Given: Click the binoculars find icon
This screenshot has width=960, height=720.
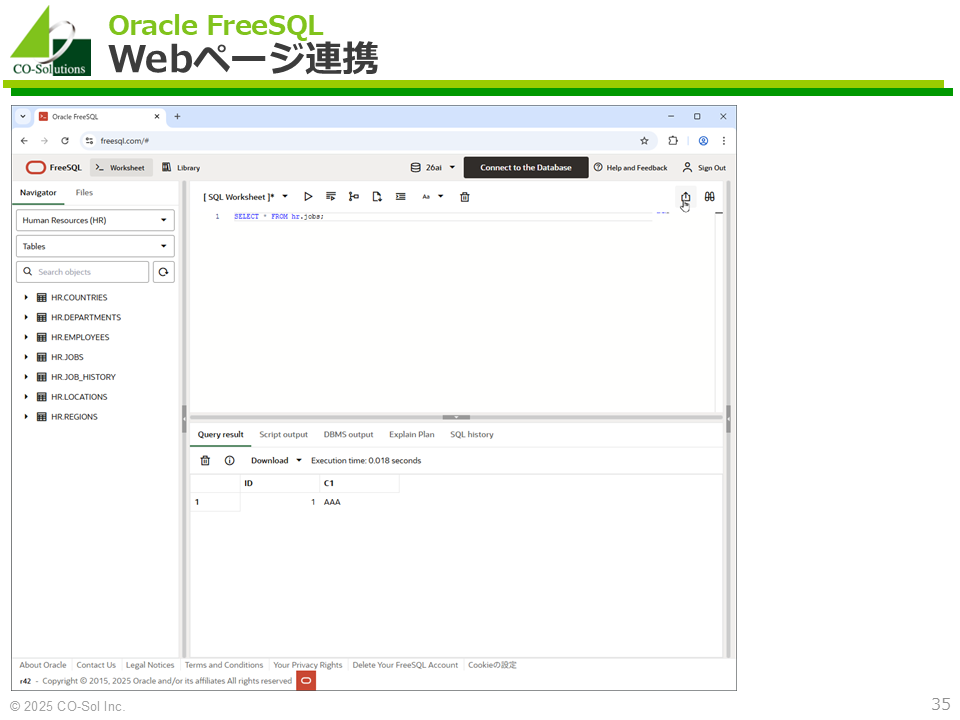Looking at the screenshot, I should click(709, 197).
